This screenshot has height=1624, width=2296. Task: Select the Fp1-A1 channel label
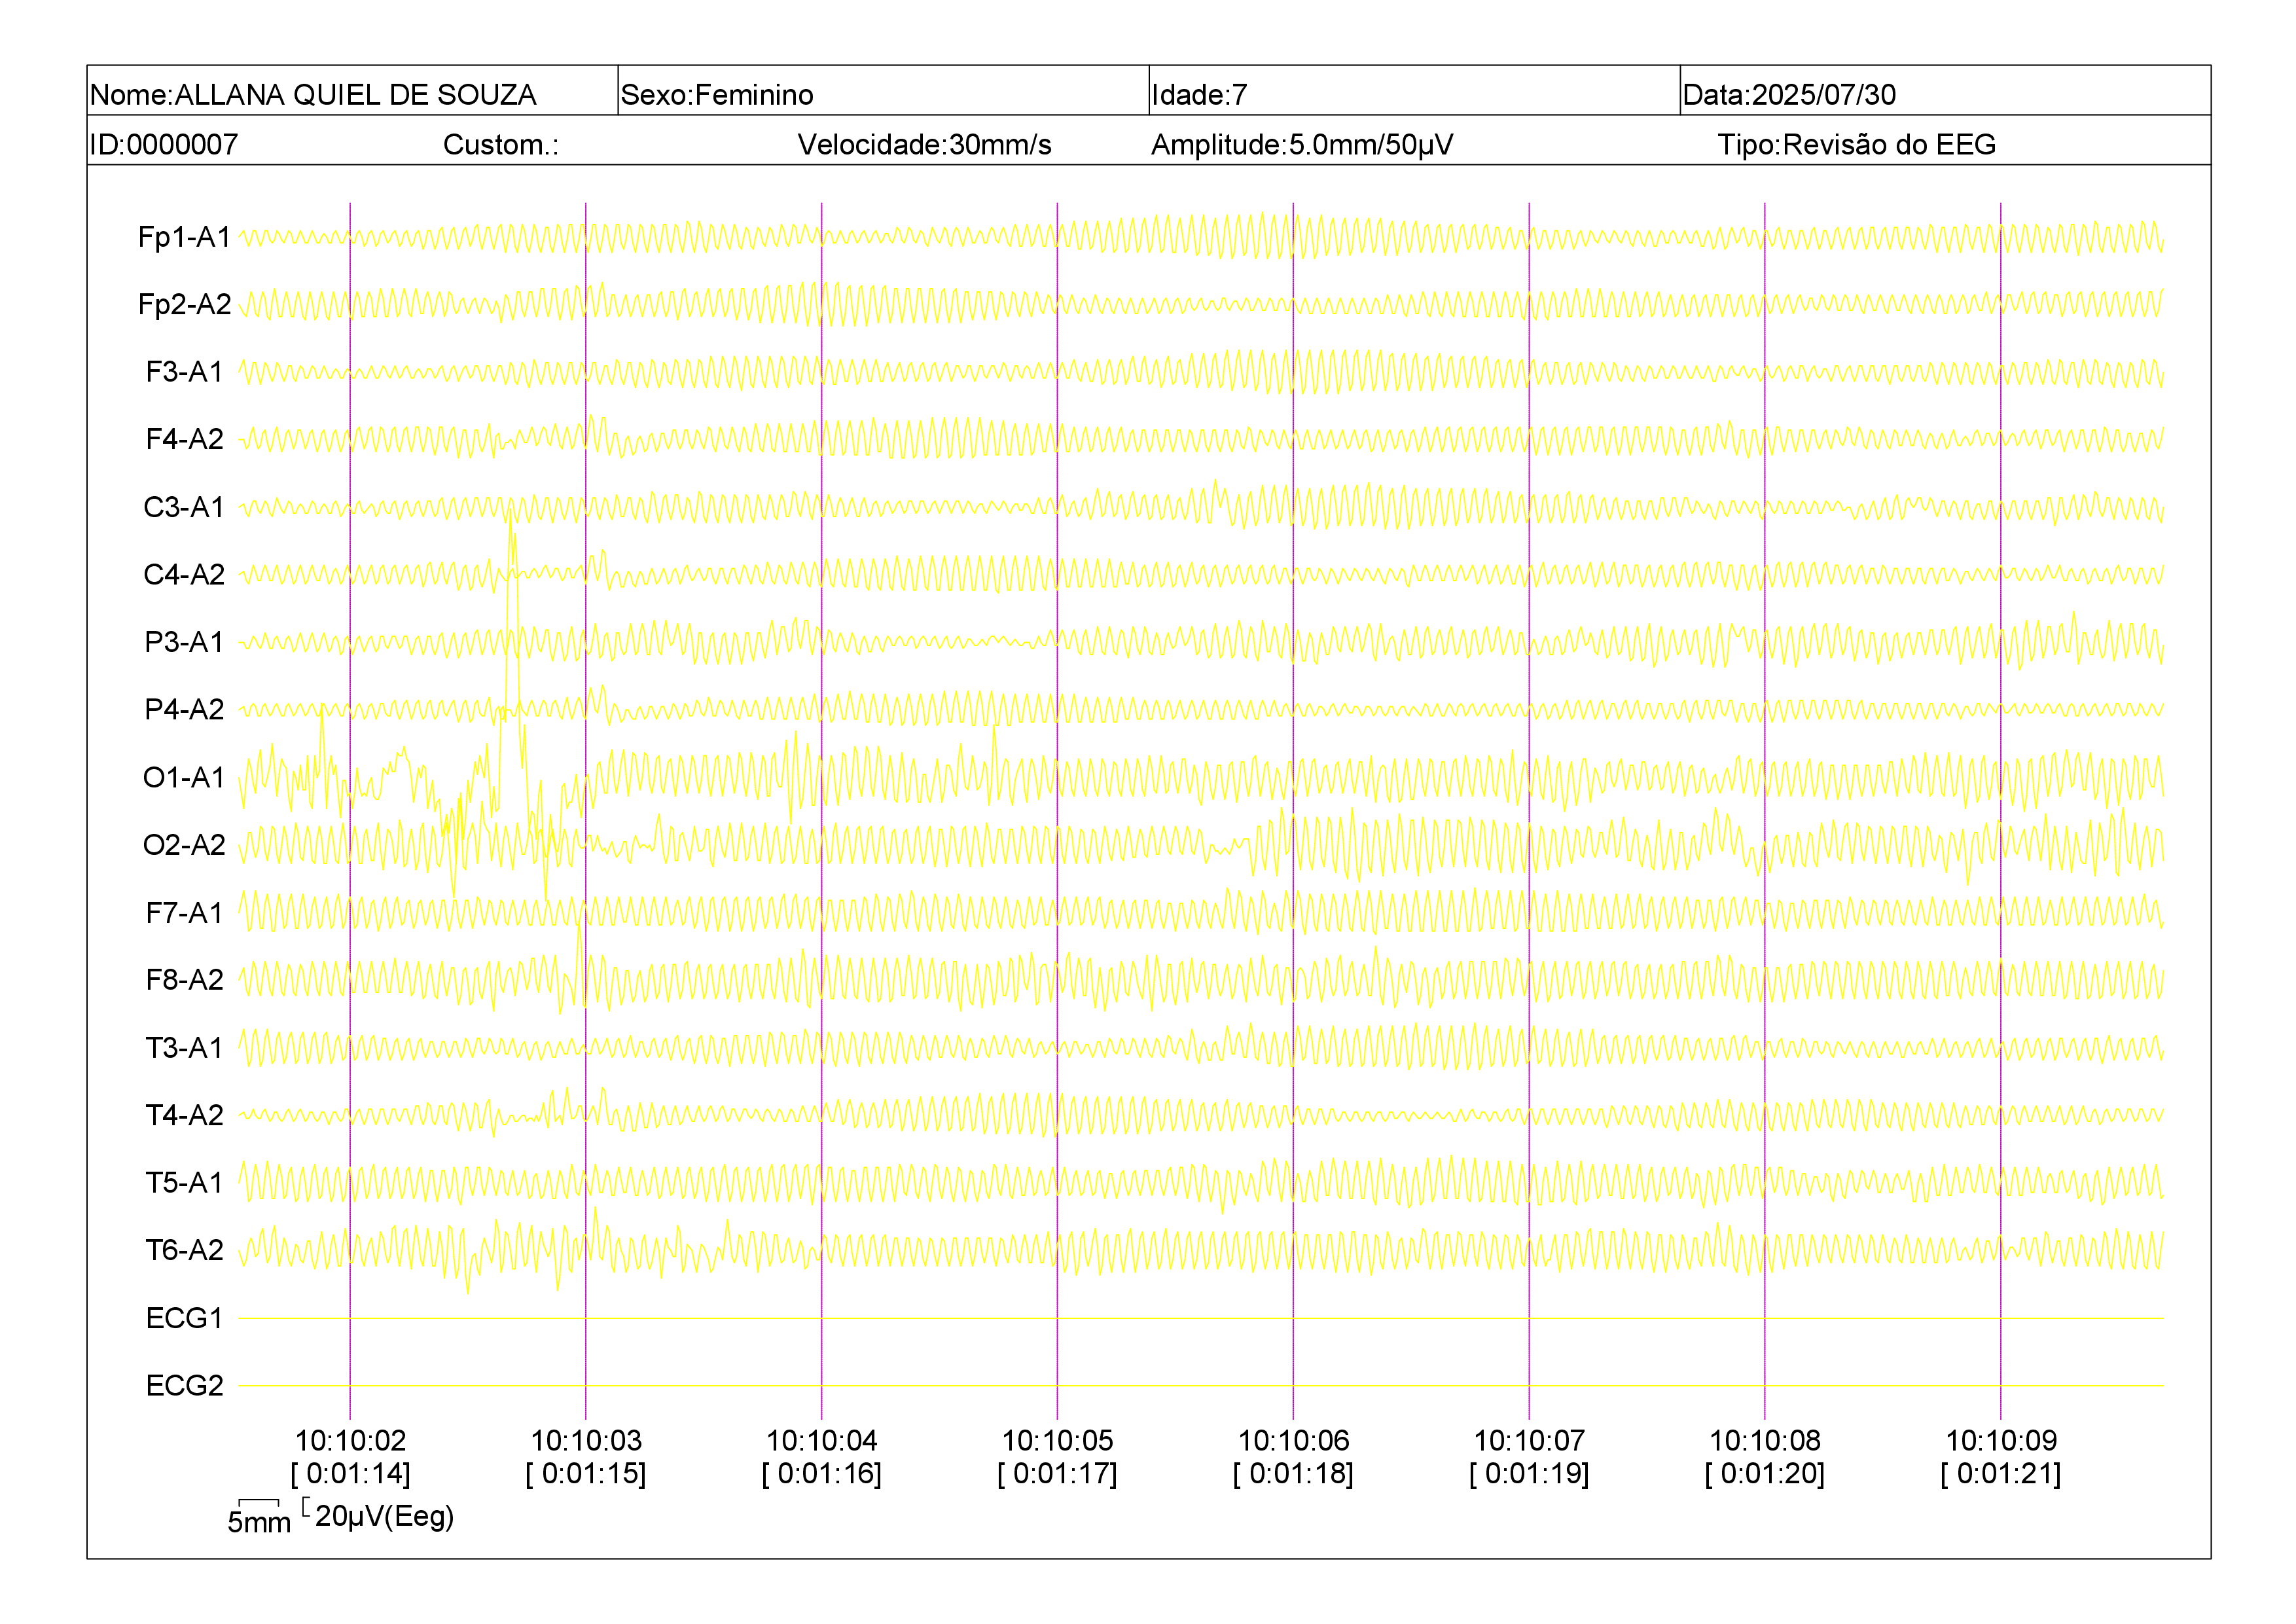tap(185, 237)
